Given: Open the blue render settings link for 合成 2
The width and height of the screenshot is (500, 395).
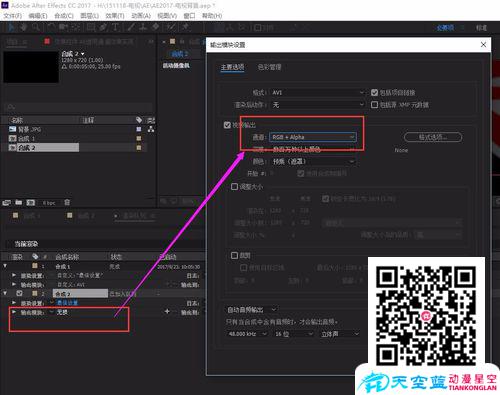Looking at the screenshot, I should [67, 303].
